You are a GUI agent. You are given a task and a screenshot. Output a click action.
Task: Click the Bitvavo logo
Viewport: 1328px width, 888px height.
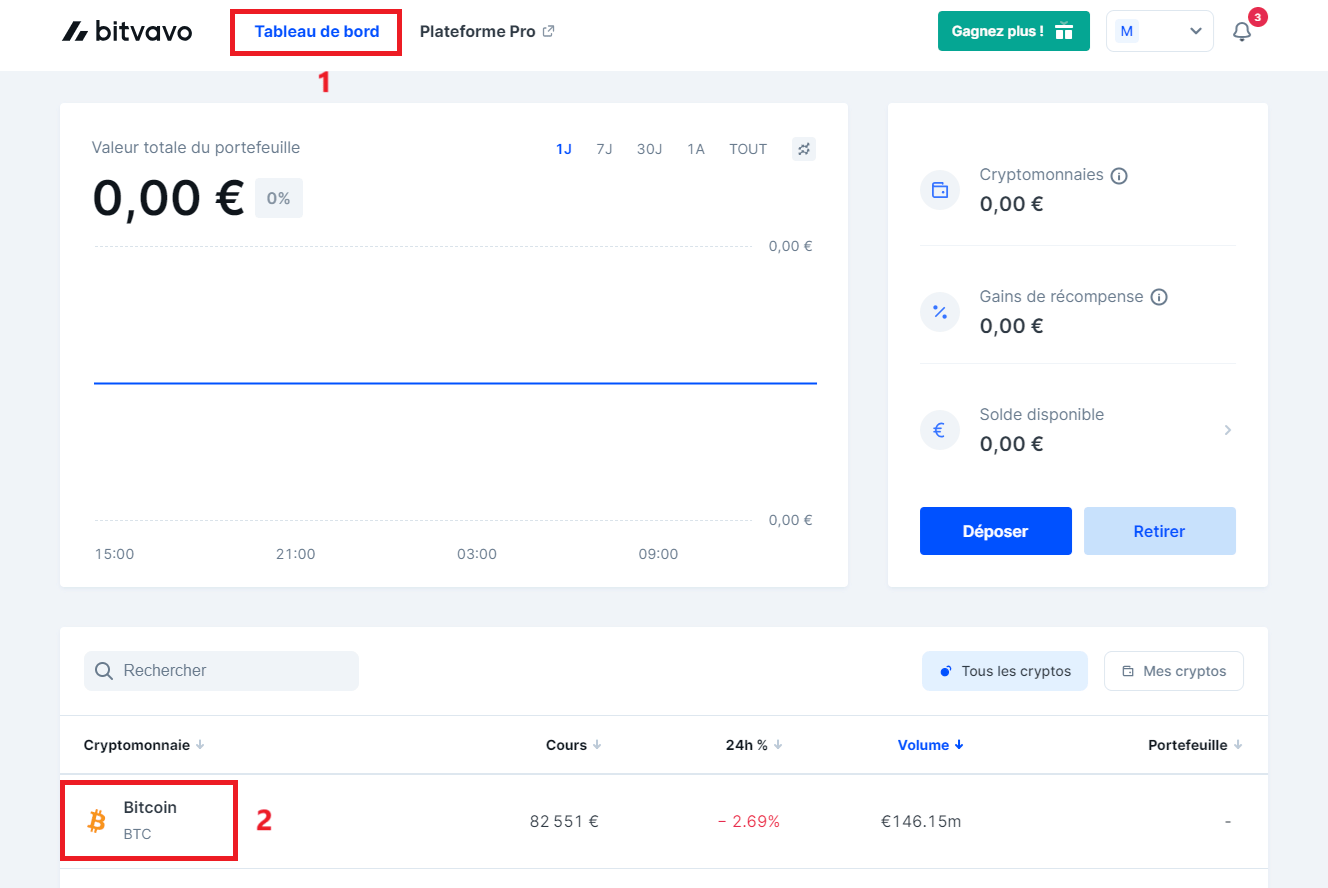tap(127, 31)
